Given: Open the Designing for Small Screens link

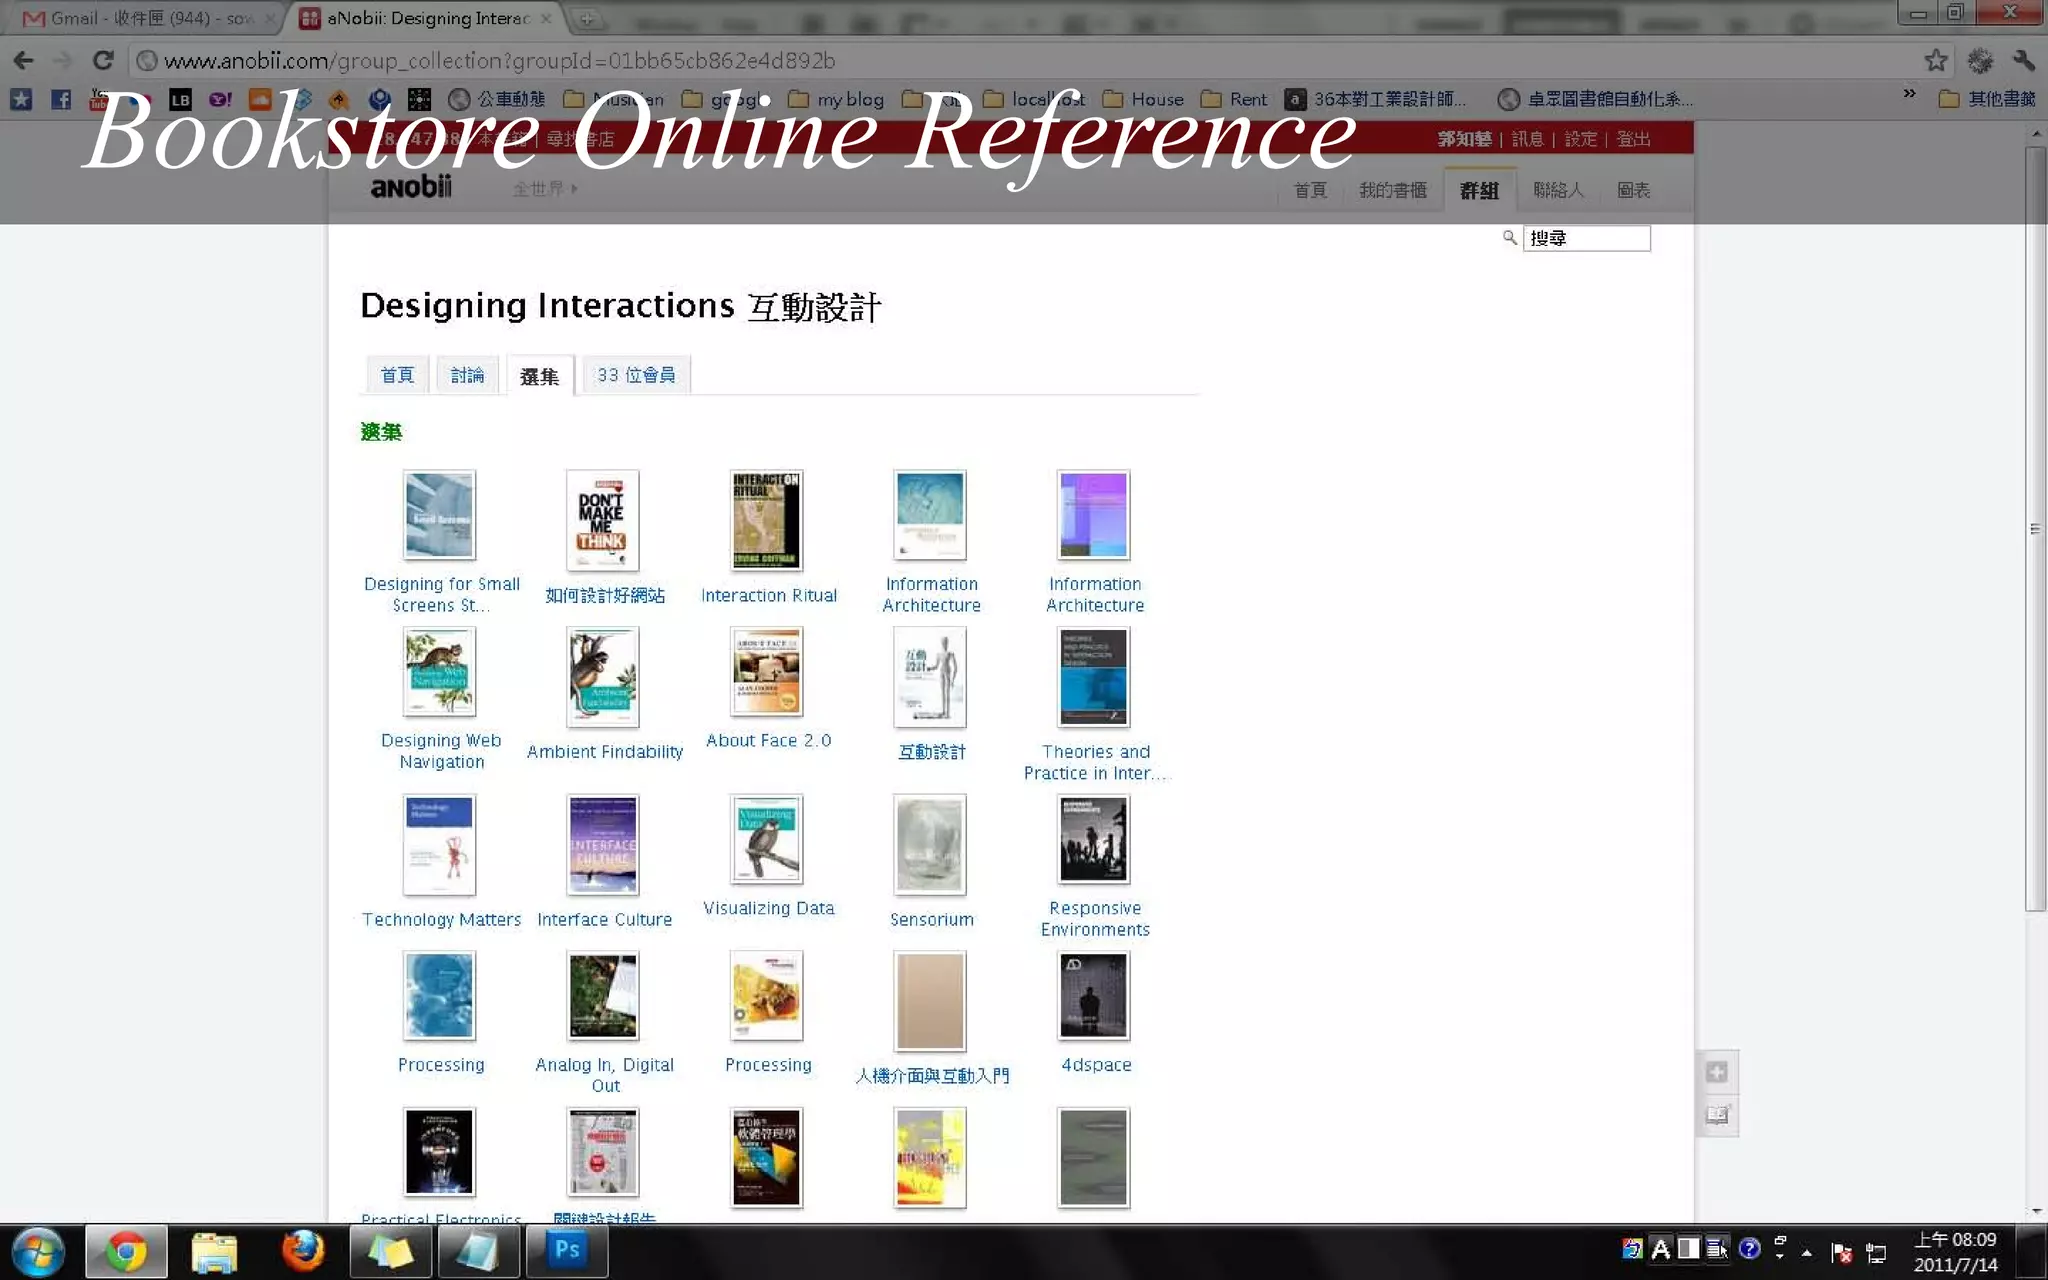Looking at the screenshot, I should [442, 594].
